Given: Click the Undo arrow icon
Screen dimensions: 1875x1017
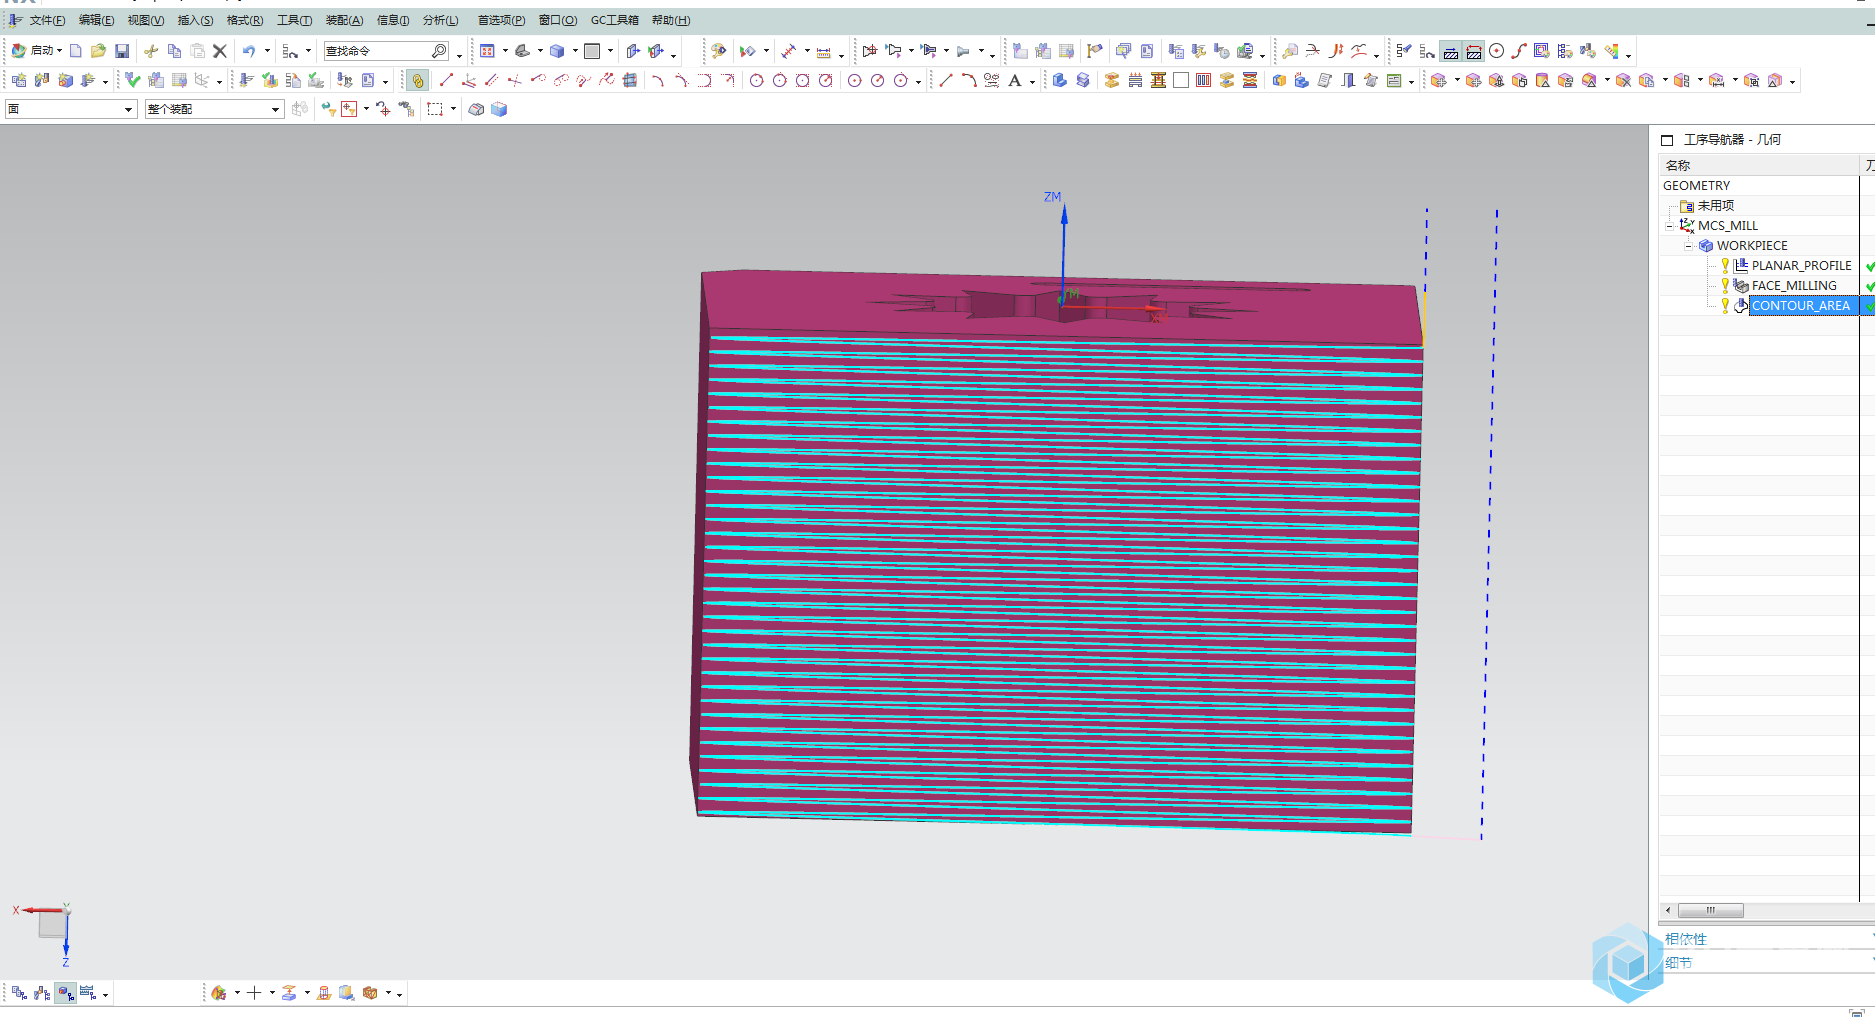Looking at the screenshot, I should coord(249,51).
